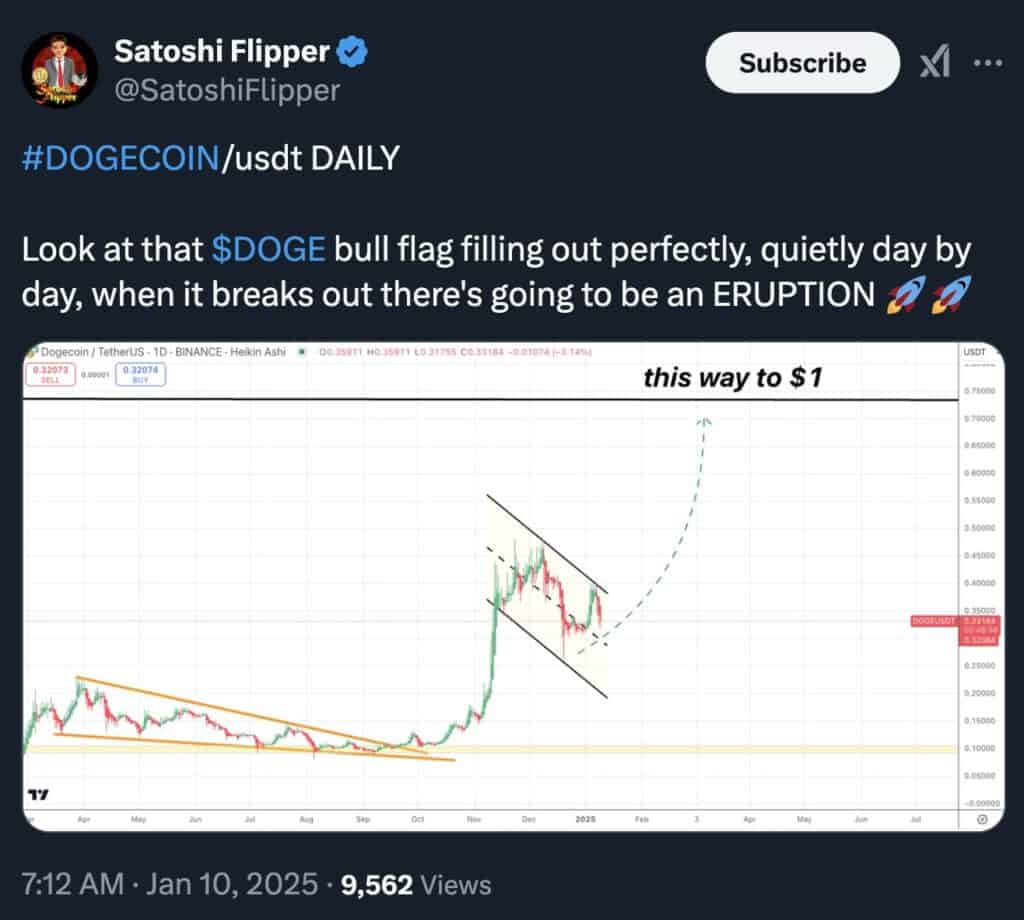Click the blue verified badge

click(355, 50)
